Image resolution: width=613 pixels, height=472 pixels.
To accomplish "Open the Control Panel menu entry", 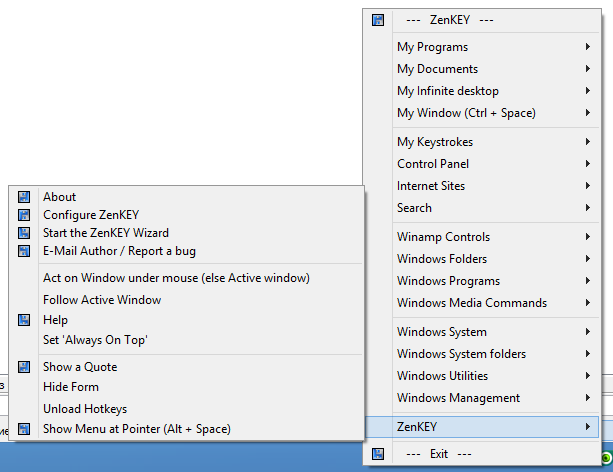I will (432, 164).
